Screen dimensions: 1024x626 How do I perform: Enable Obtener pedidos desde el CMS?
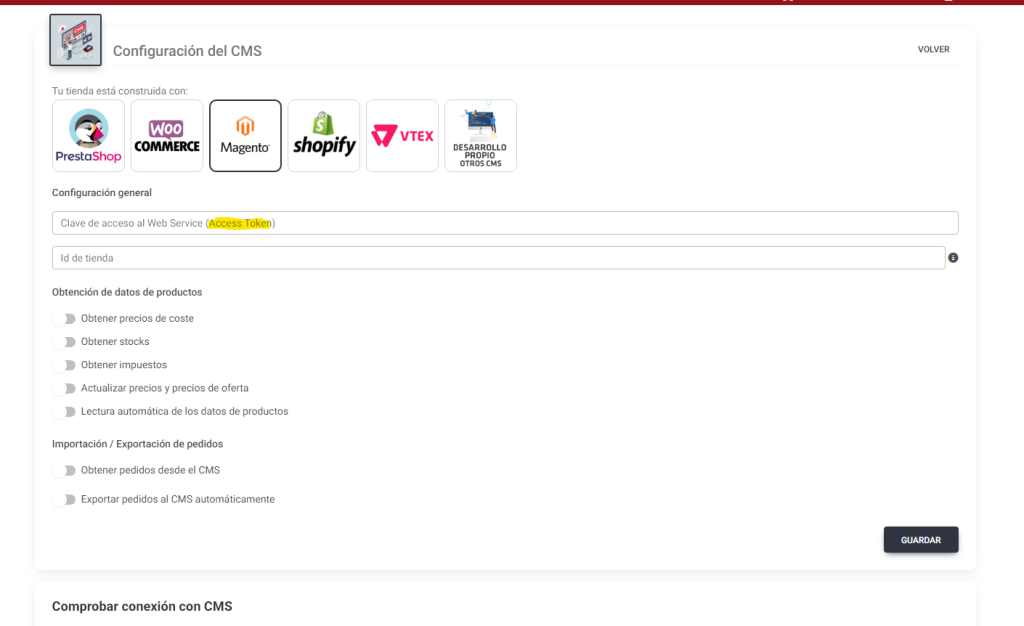click(x=65, y=471)
